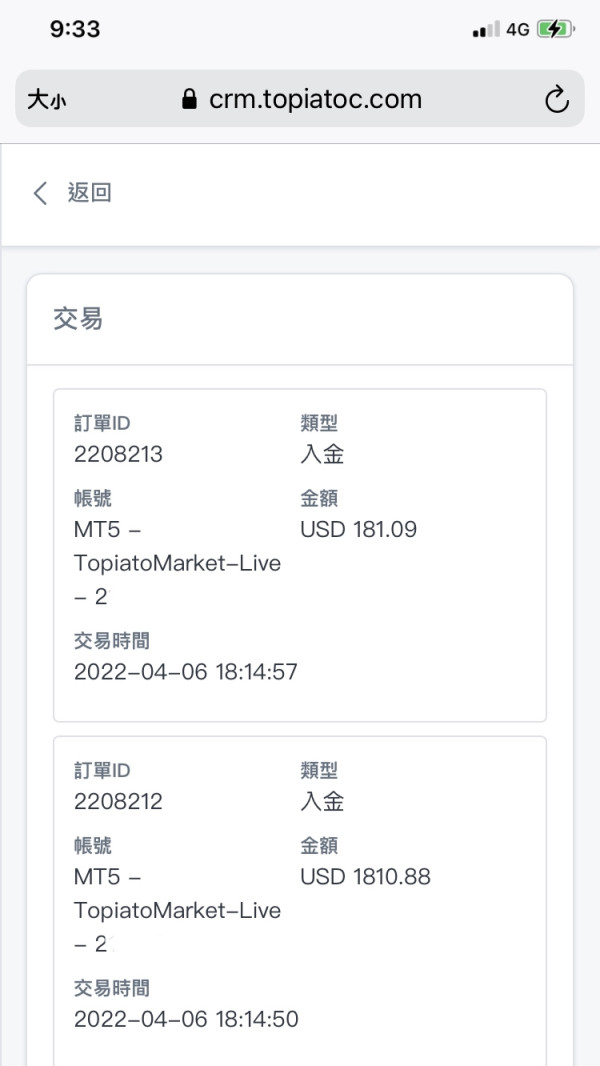Open order ID 2208212
This screenshot has height=1066, width=600.
point(118,802)
